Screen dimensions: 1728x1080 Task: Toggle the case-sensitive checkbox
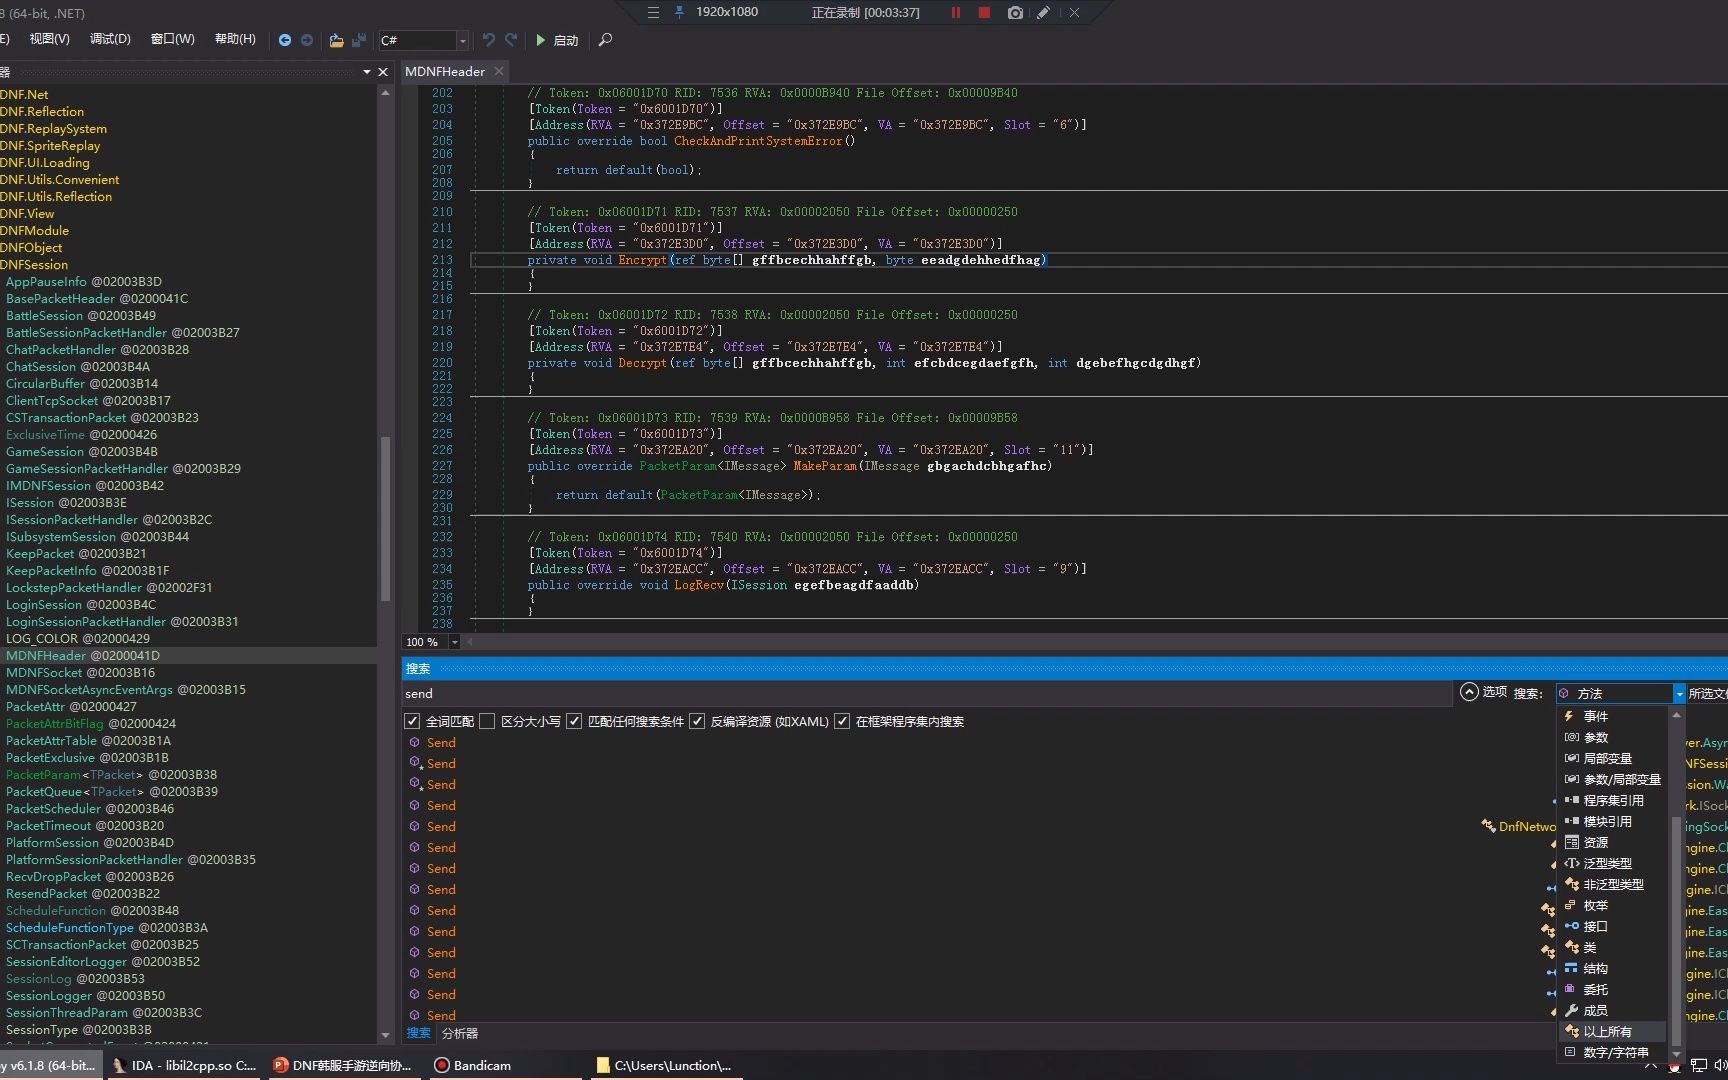click(486, 721)
